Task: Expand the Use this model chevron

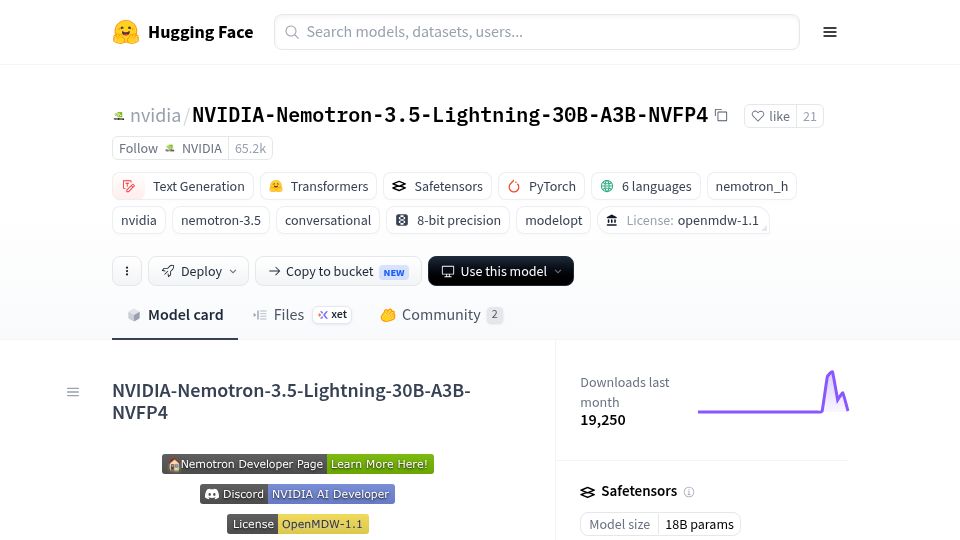Action: [x=558, y=271]
